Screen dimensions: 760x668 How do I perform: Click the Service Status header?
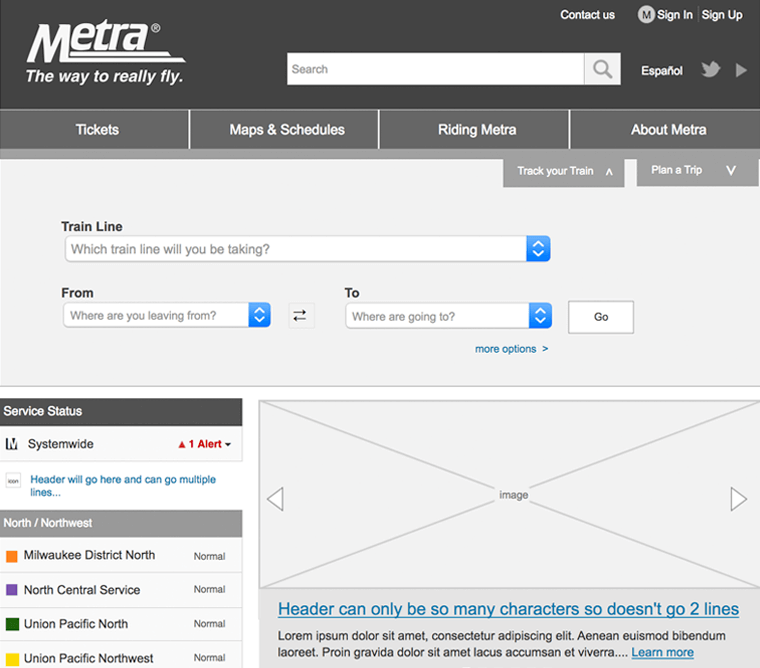[x=121, y=412]
